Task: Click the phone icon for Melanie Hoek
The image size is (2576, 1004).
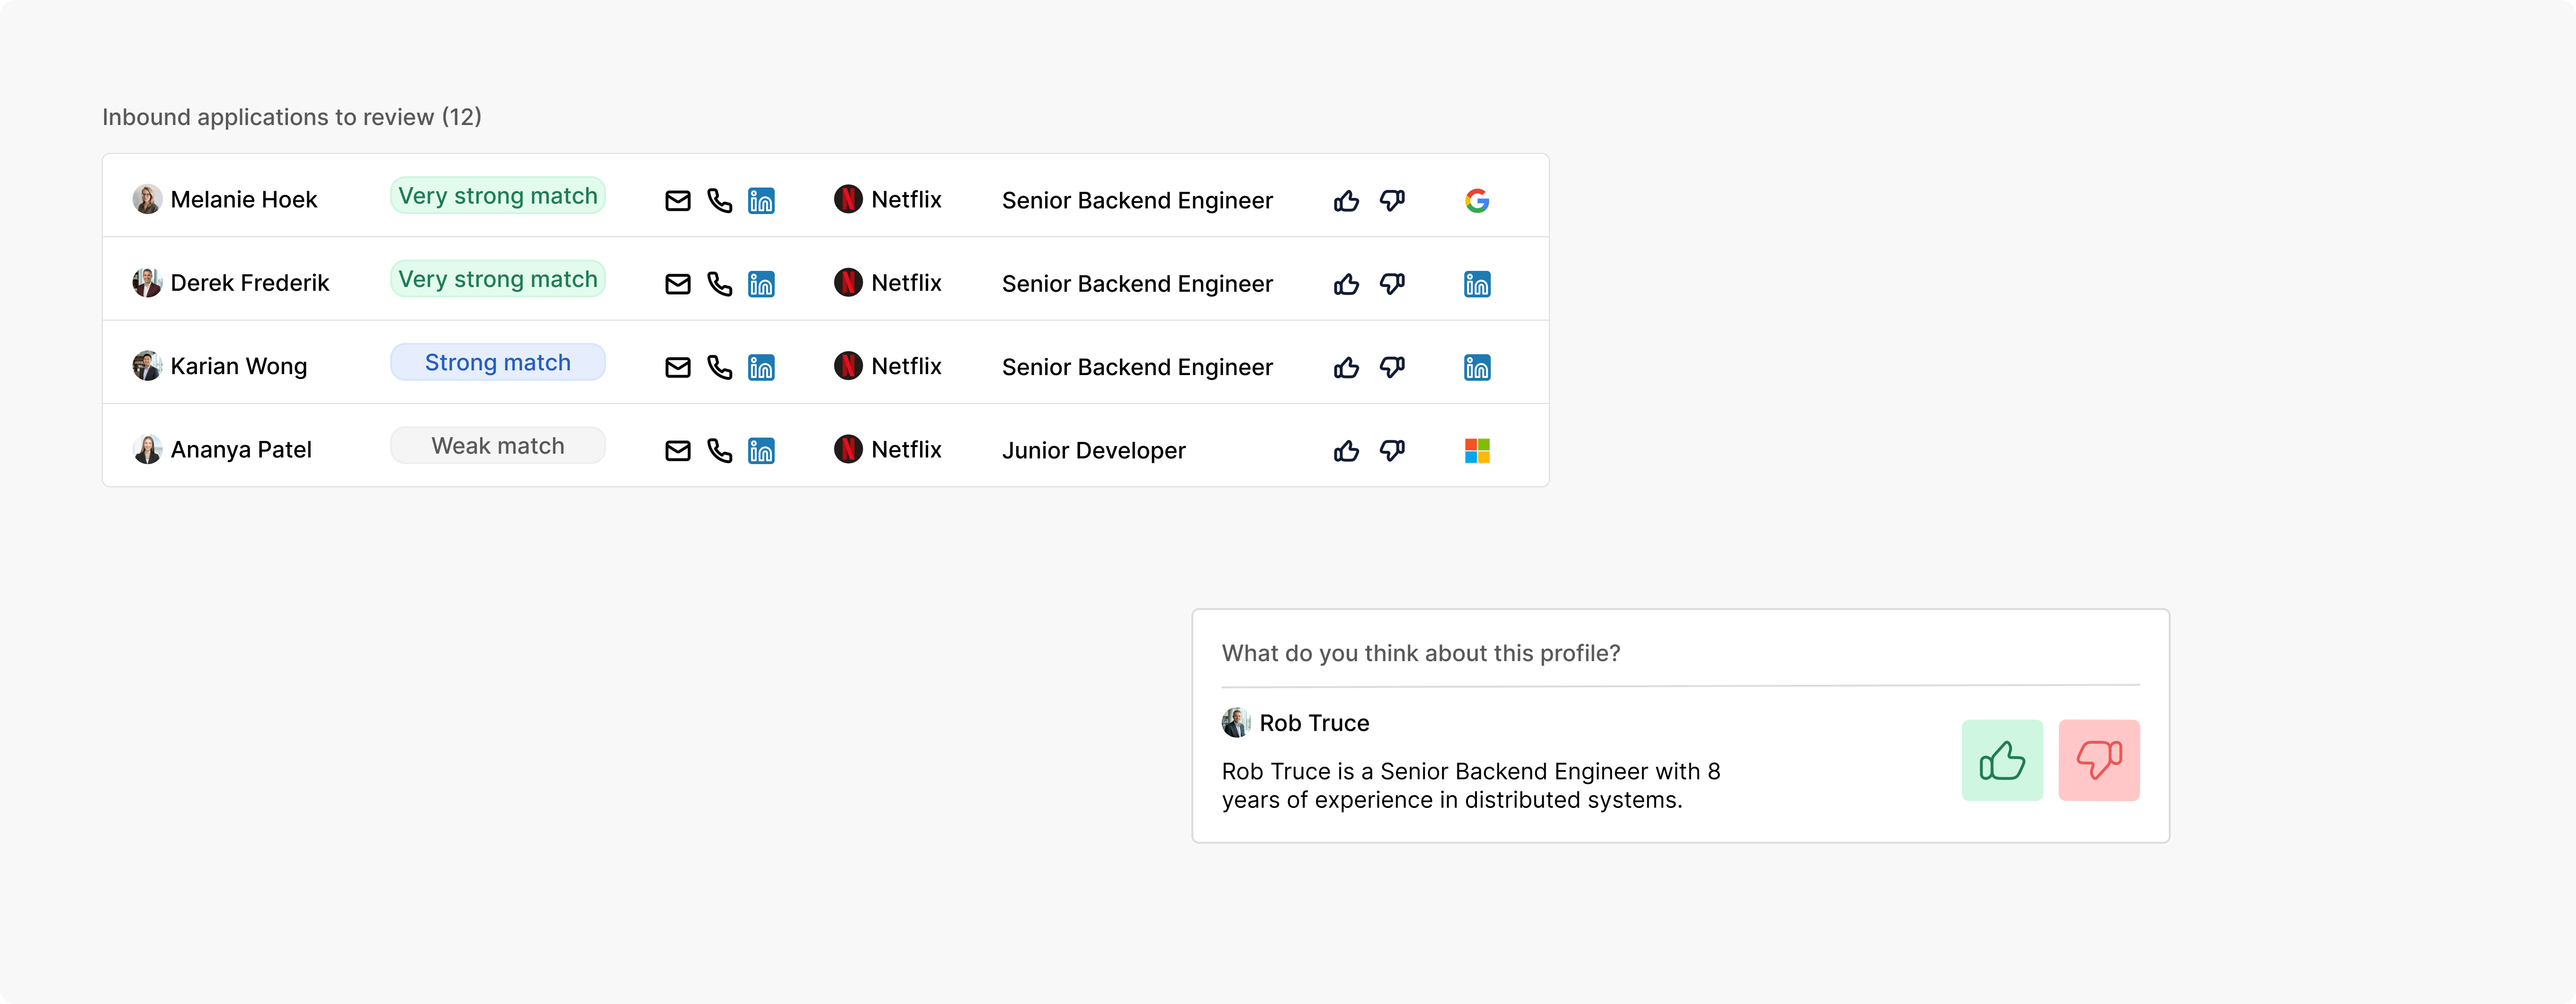Action: pos(719,200)
